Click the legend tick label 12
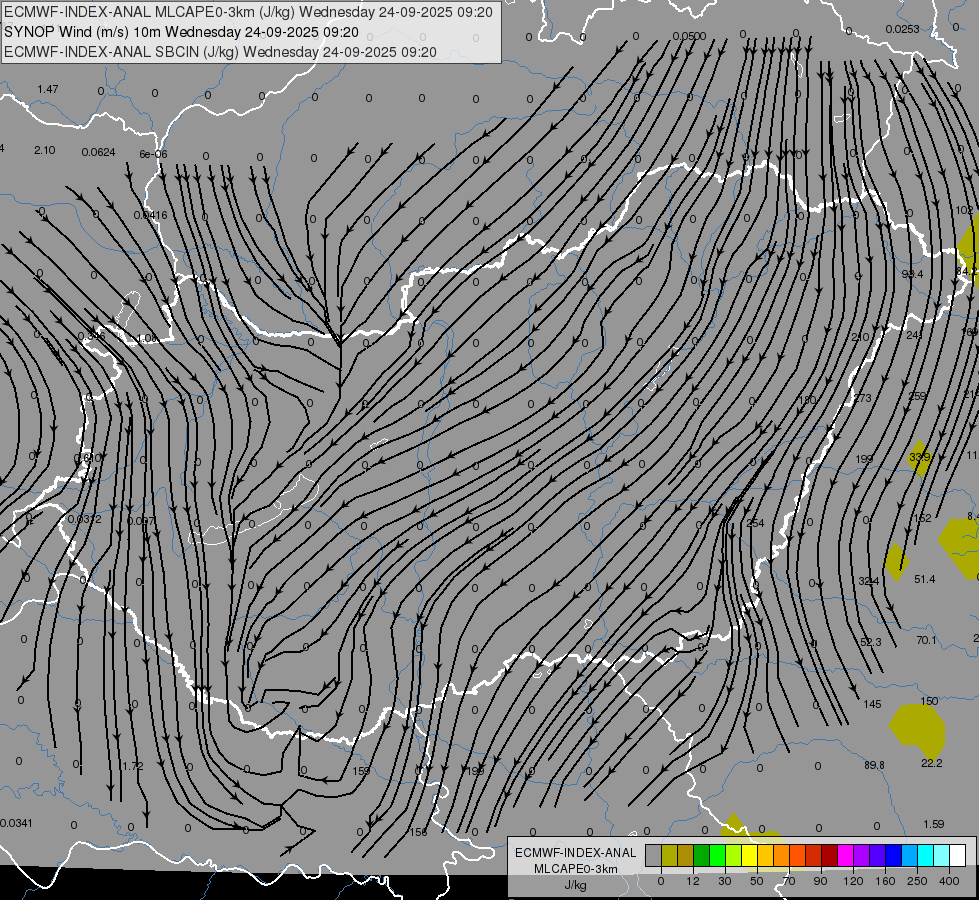The height and width of the screenshot is (900, 979). [x=693, y=881]
